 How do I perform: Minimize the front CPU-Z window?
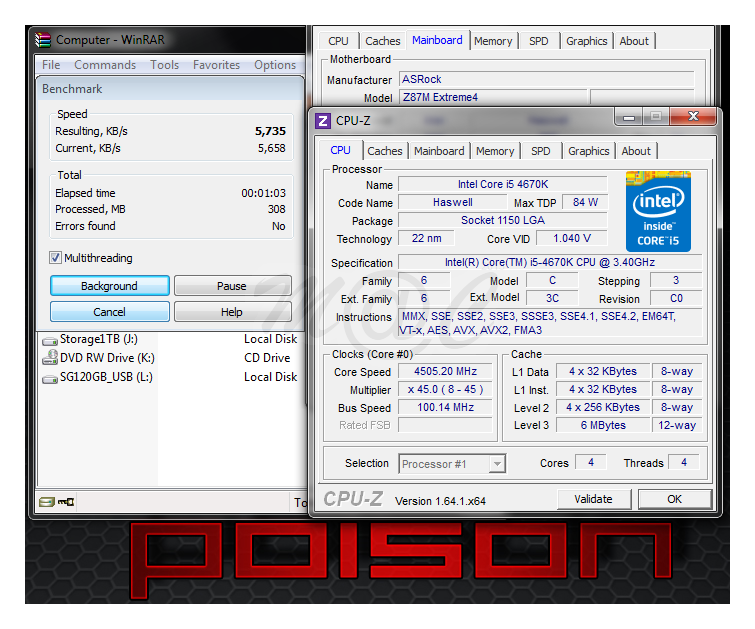click(628, 118)
